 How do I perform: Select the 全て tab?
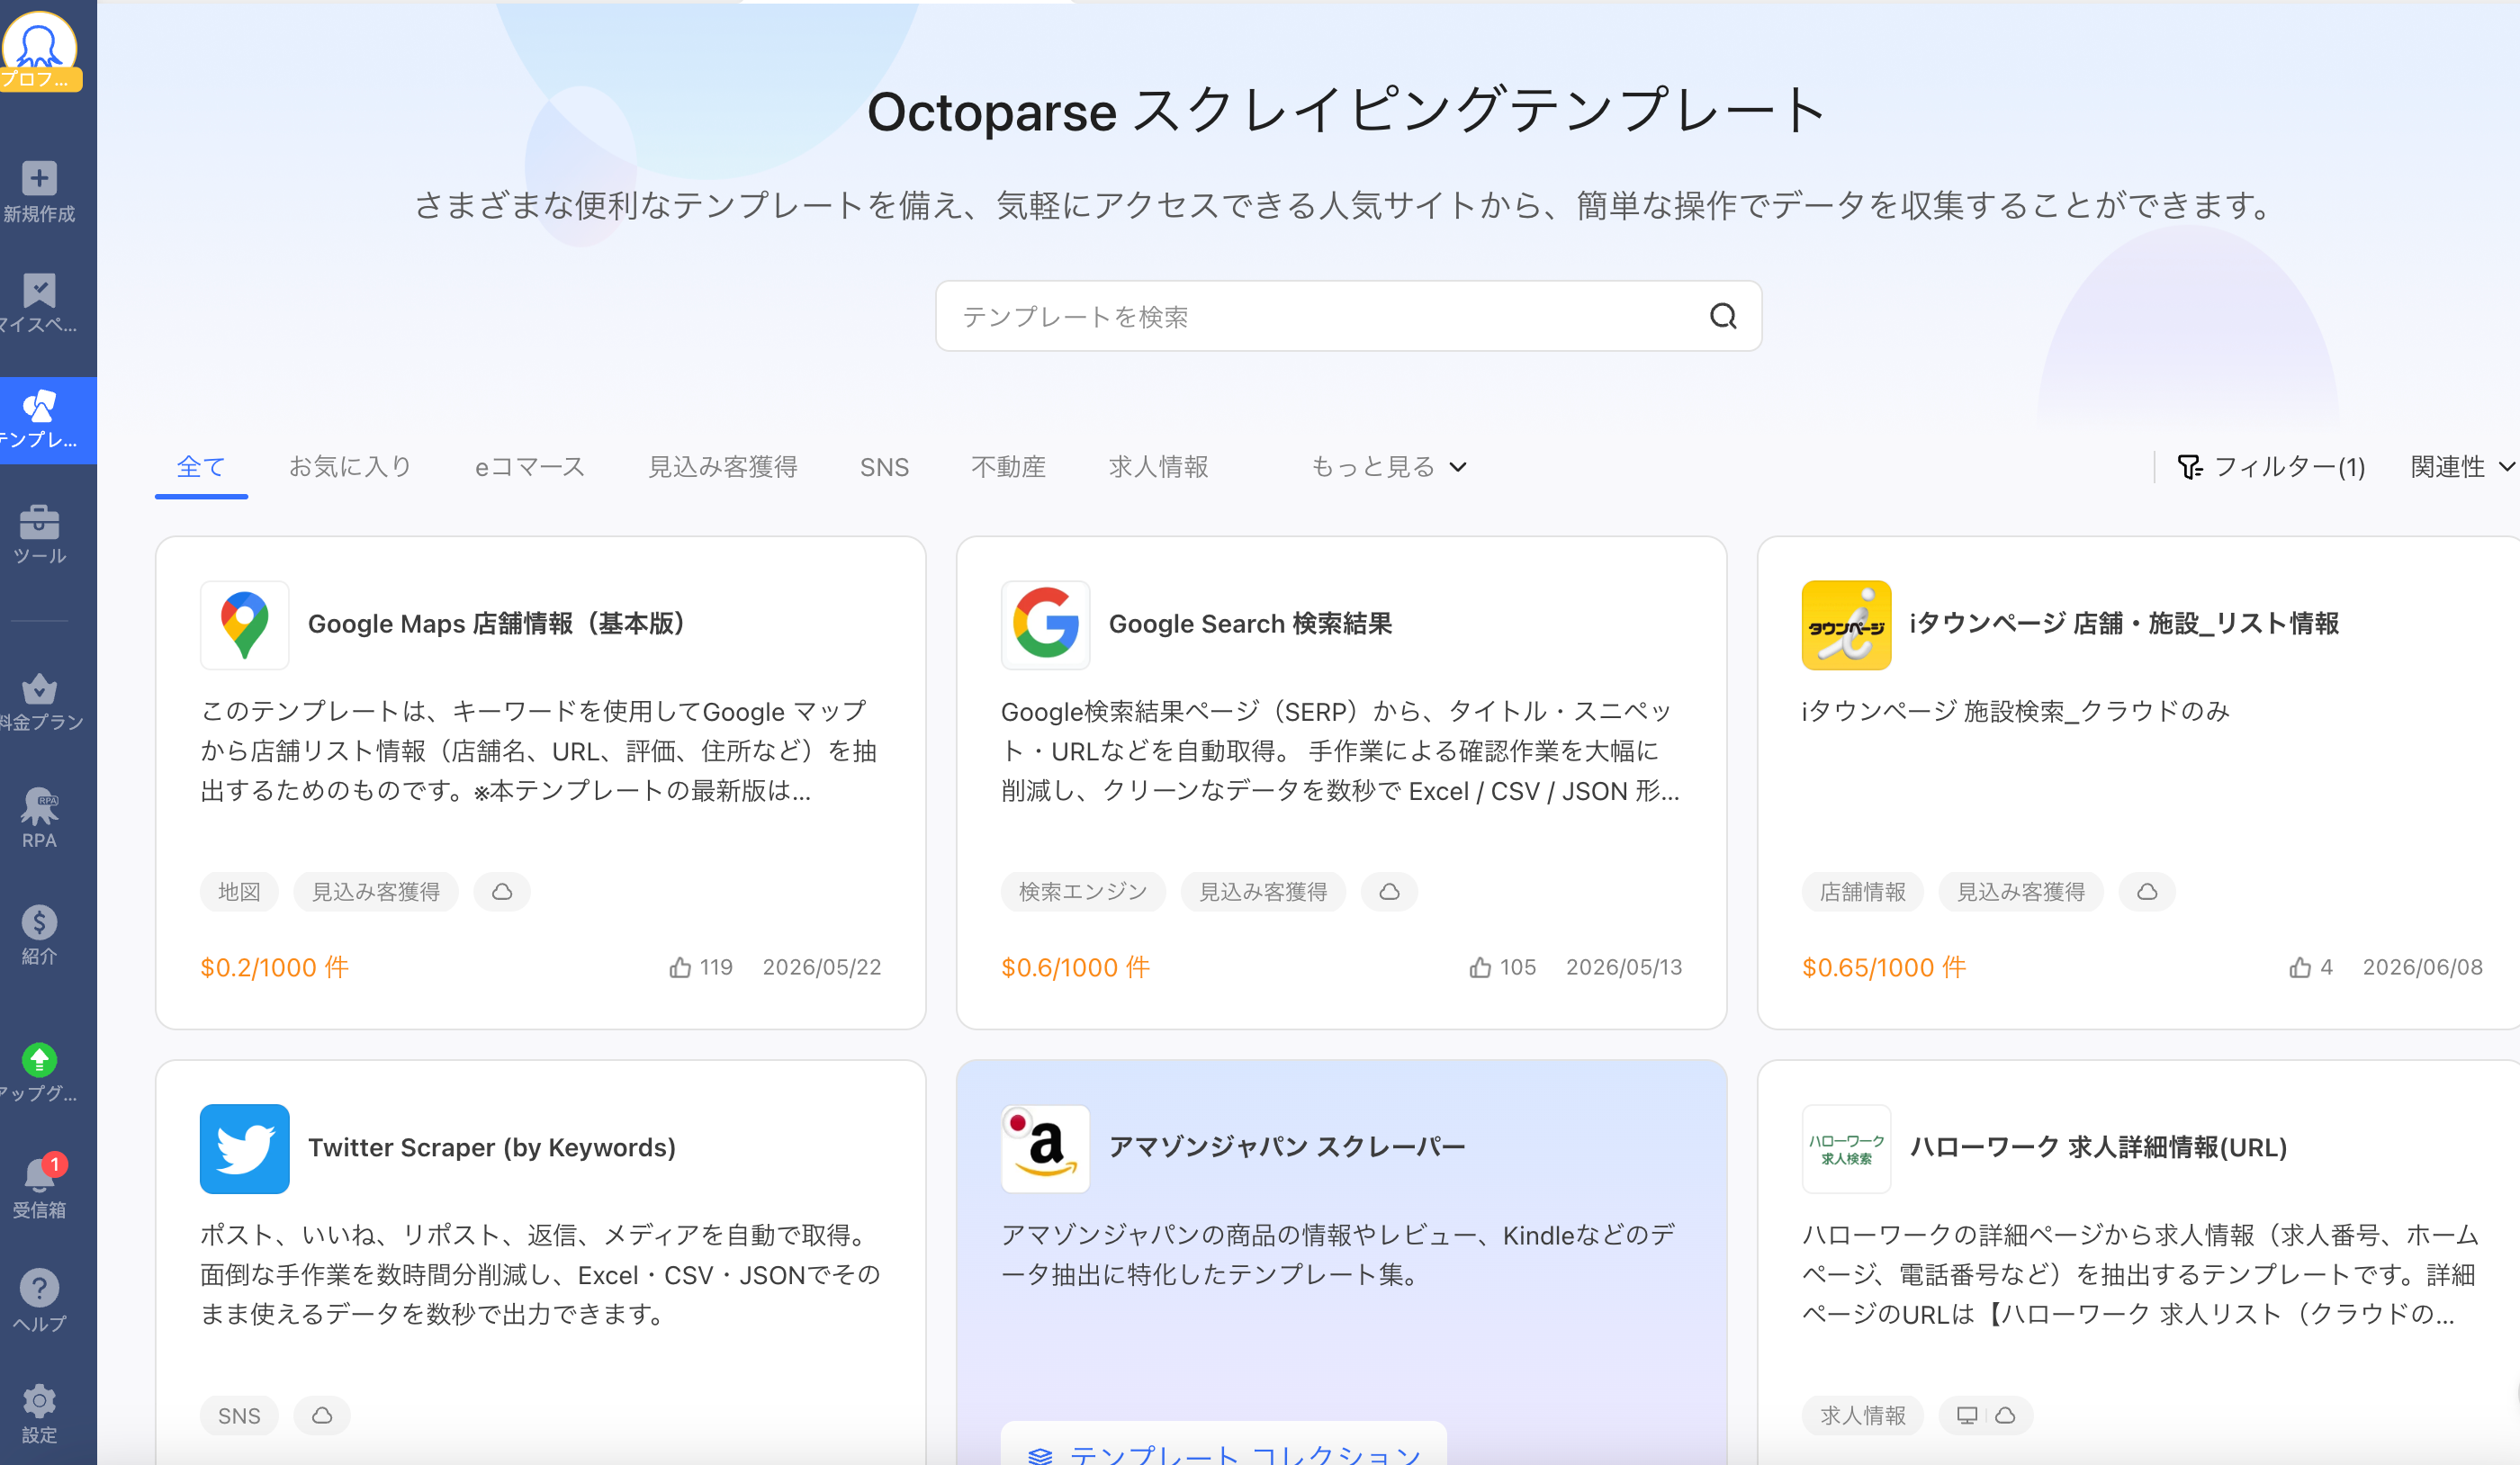click(x=201, y=467)
